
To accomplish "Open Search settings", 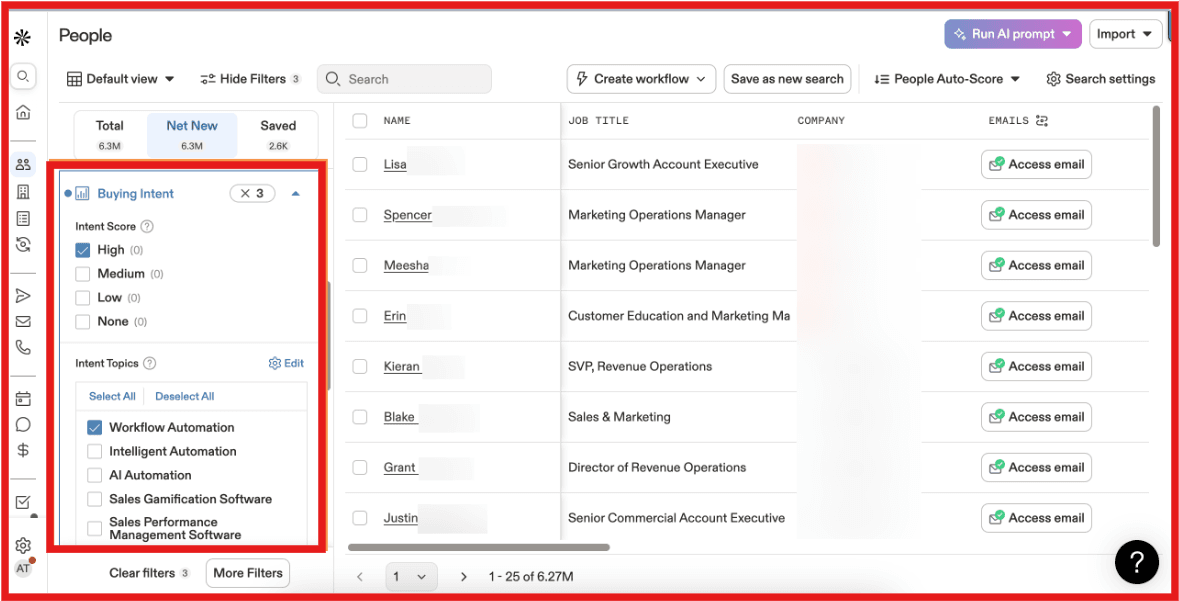I will (x=1101, y=79).
